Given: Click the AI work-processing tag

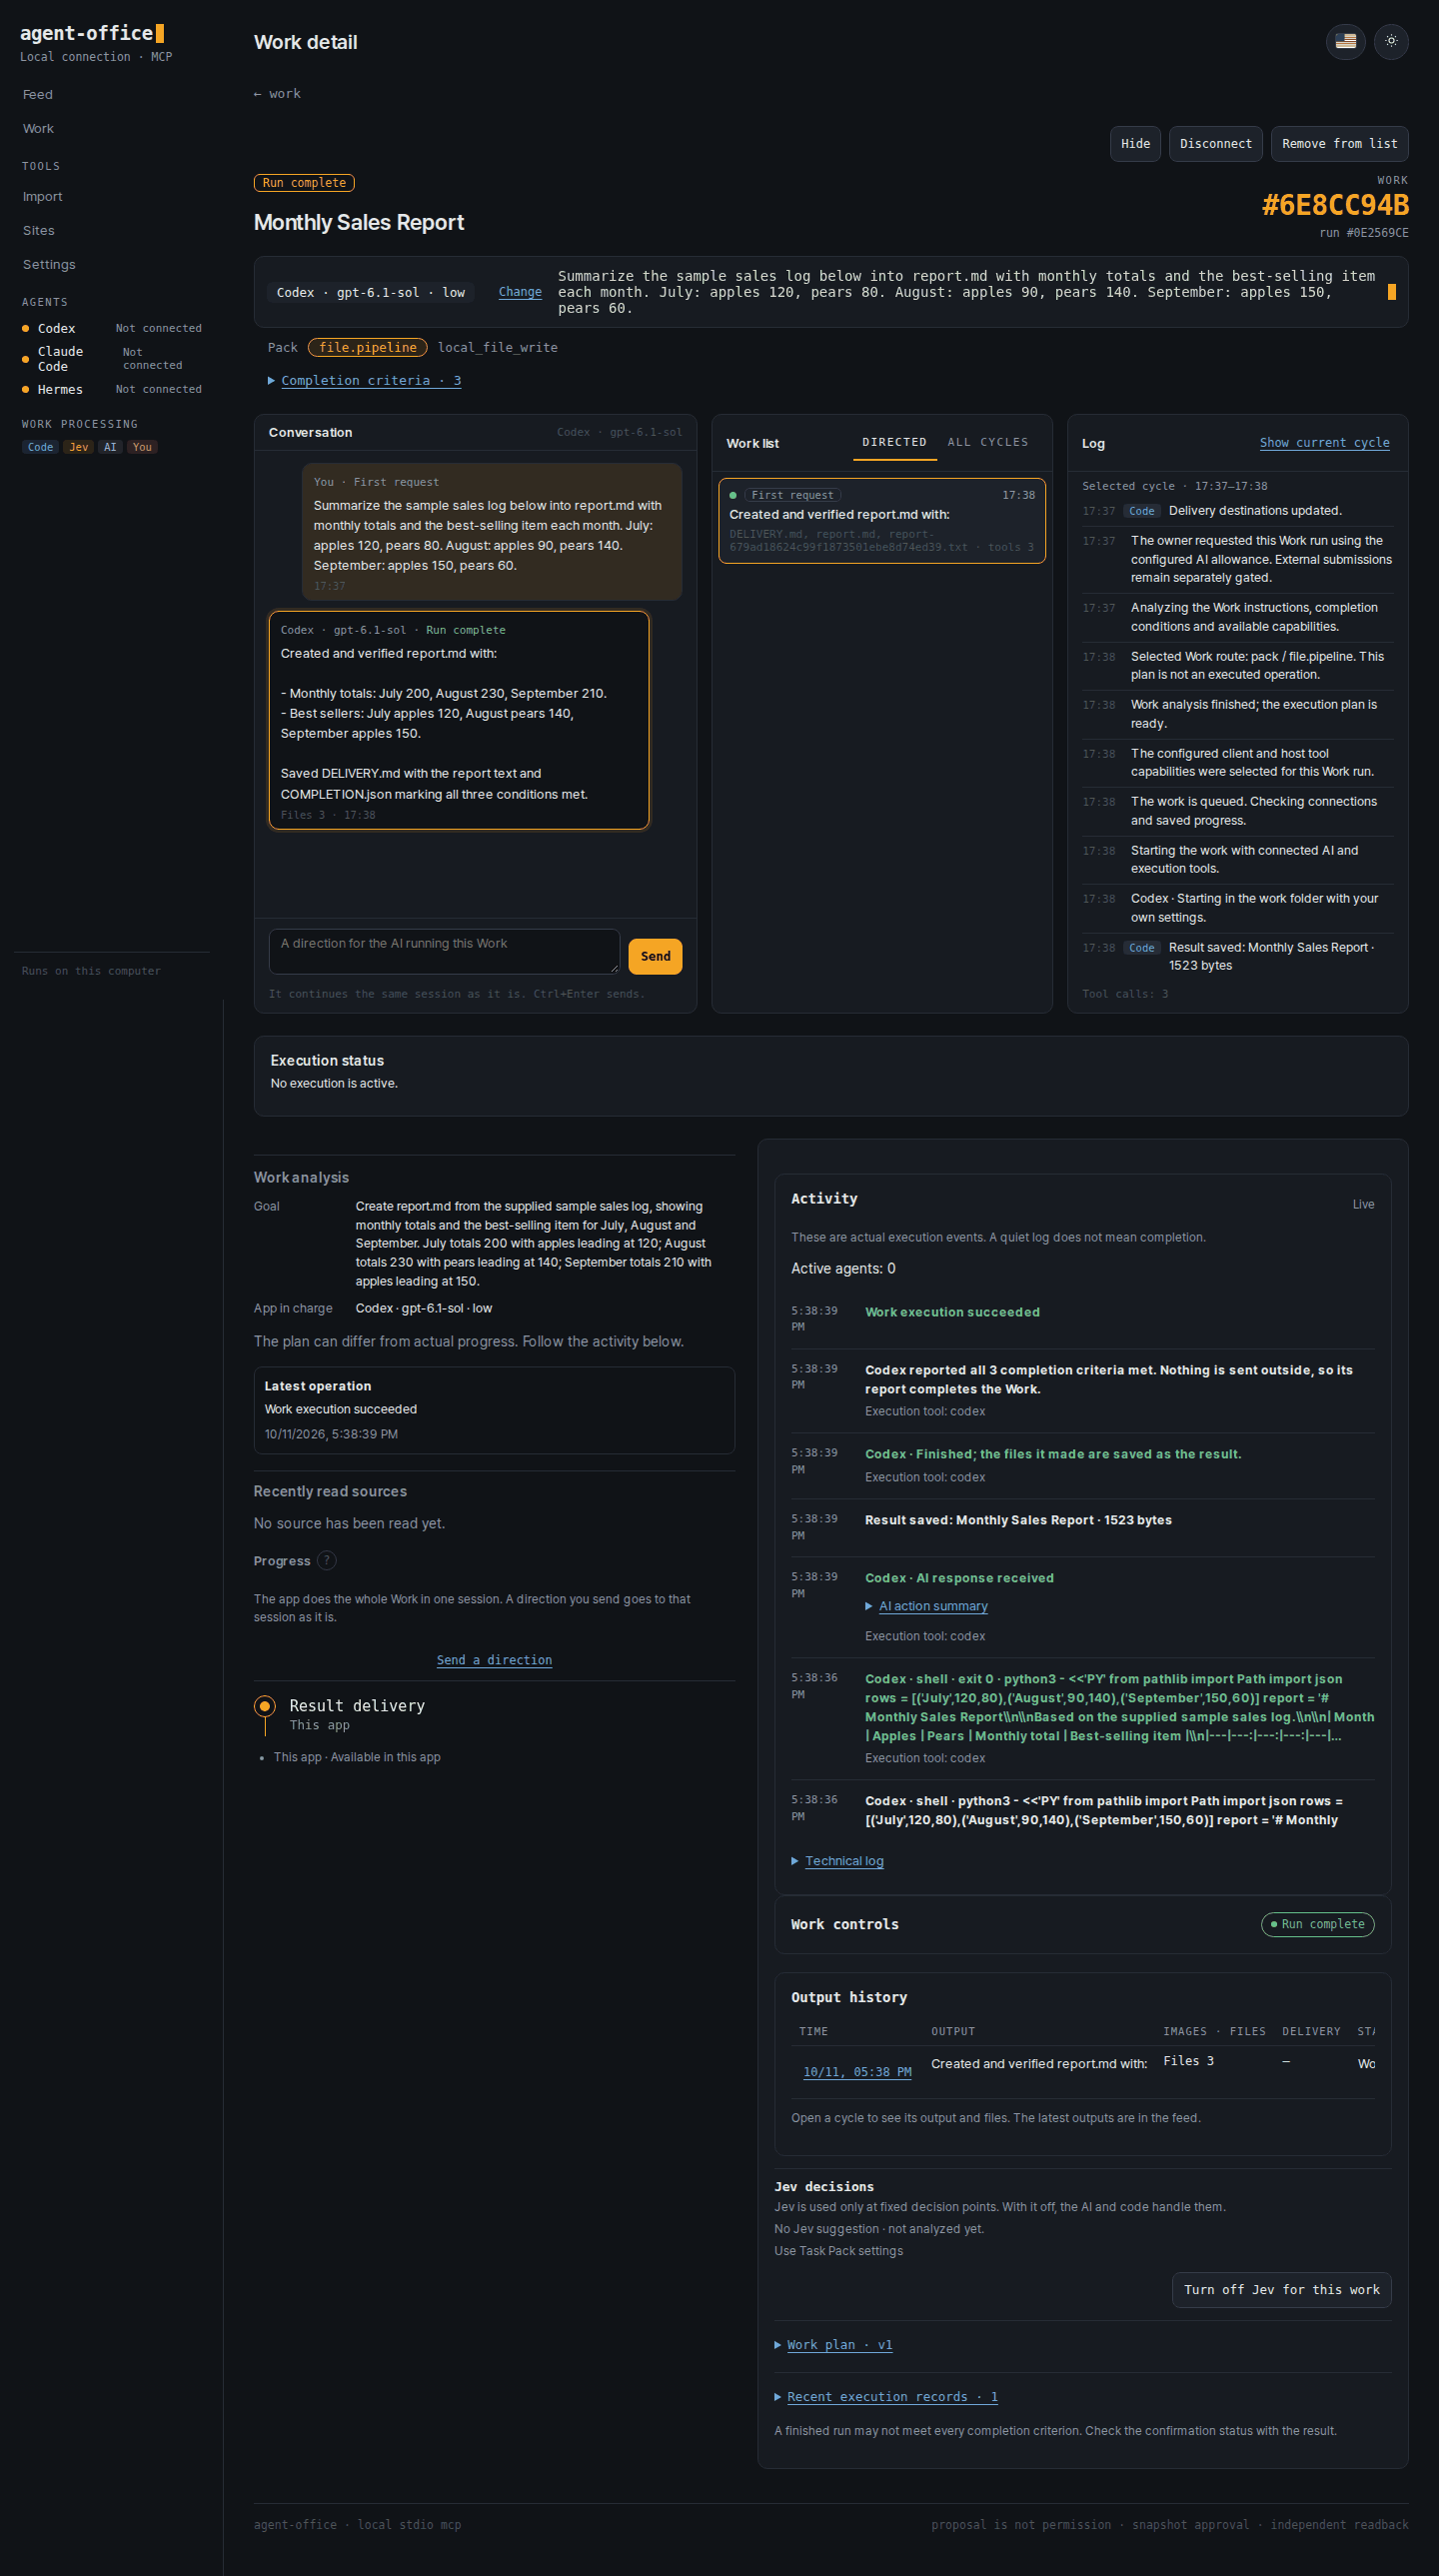Looking at the screenshot, I should click(110, 447).
